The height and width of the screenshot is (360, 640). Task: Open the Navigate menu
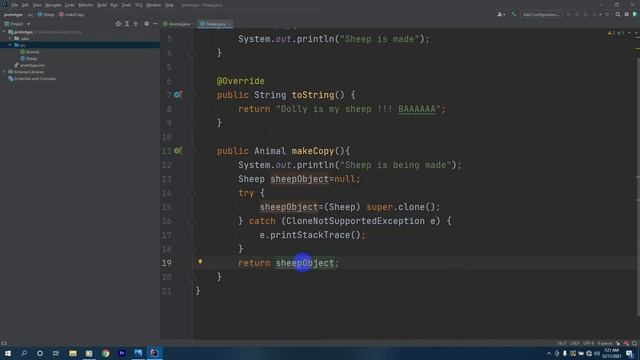click(x=53, y=5)
